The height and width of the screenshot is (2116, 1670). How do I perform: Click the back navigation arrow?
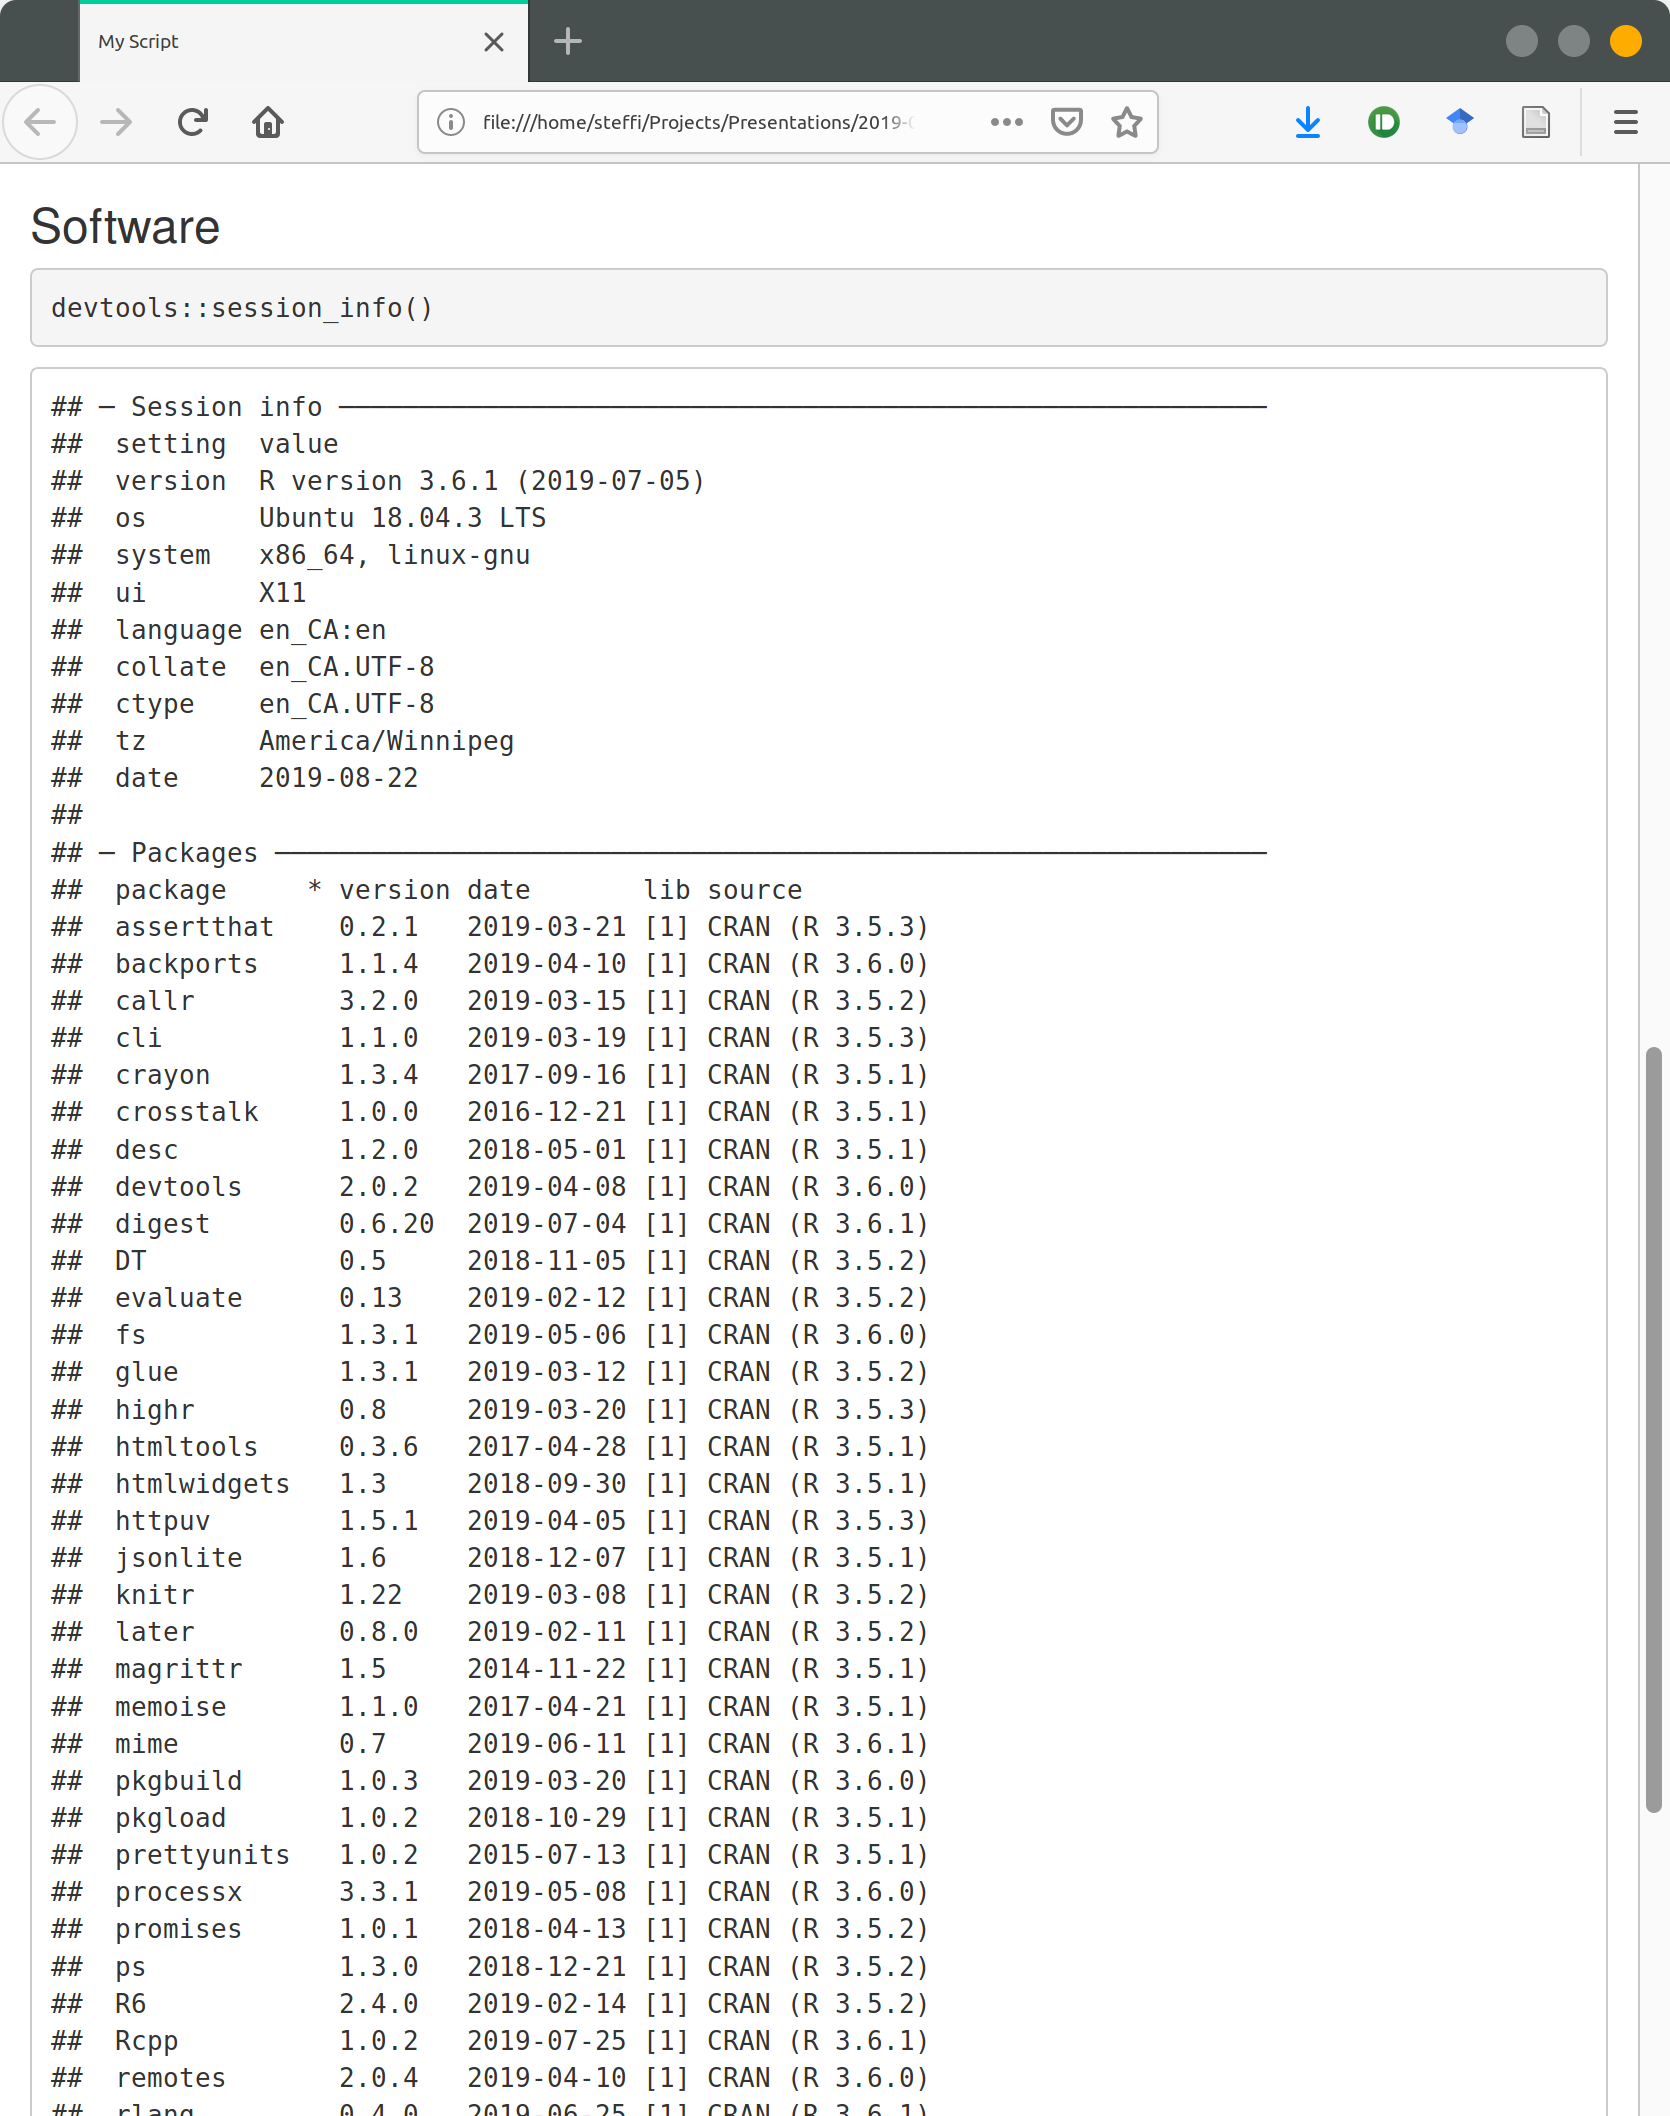click(x=40, y=122)
